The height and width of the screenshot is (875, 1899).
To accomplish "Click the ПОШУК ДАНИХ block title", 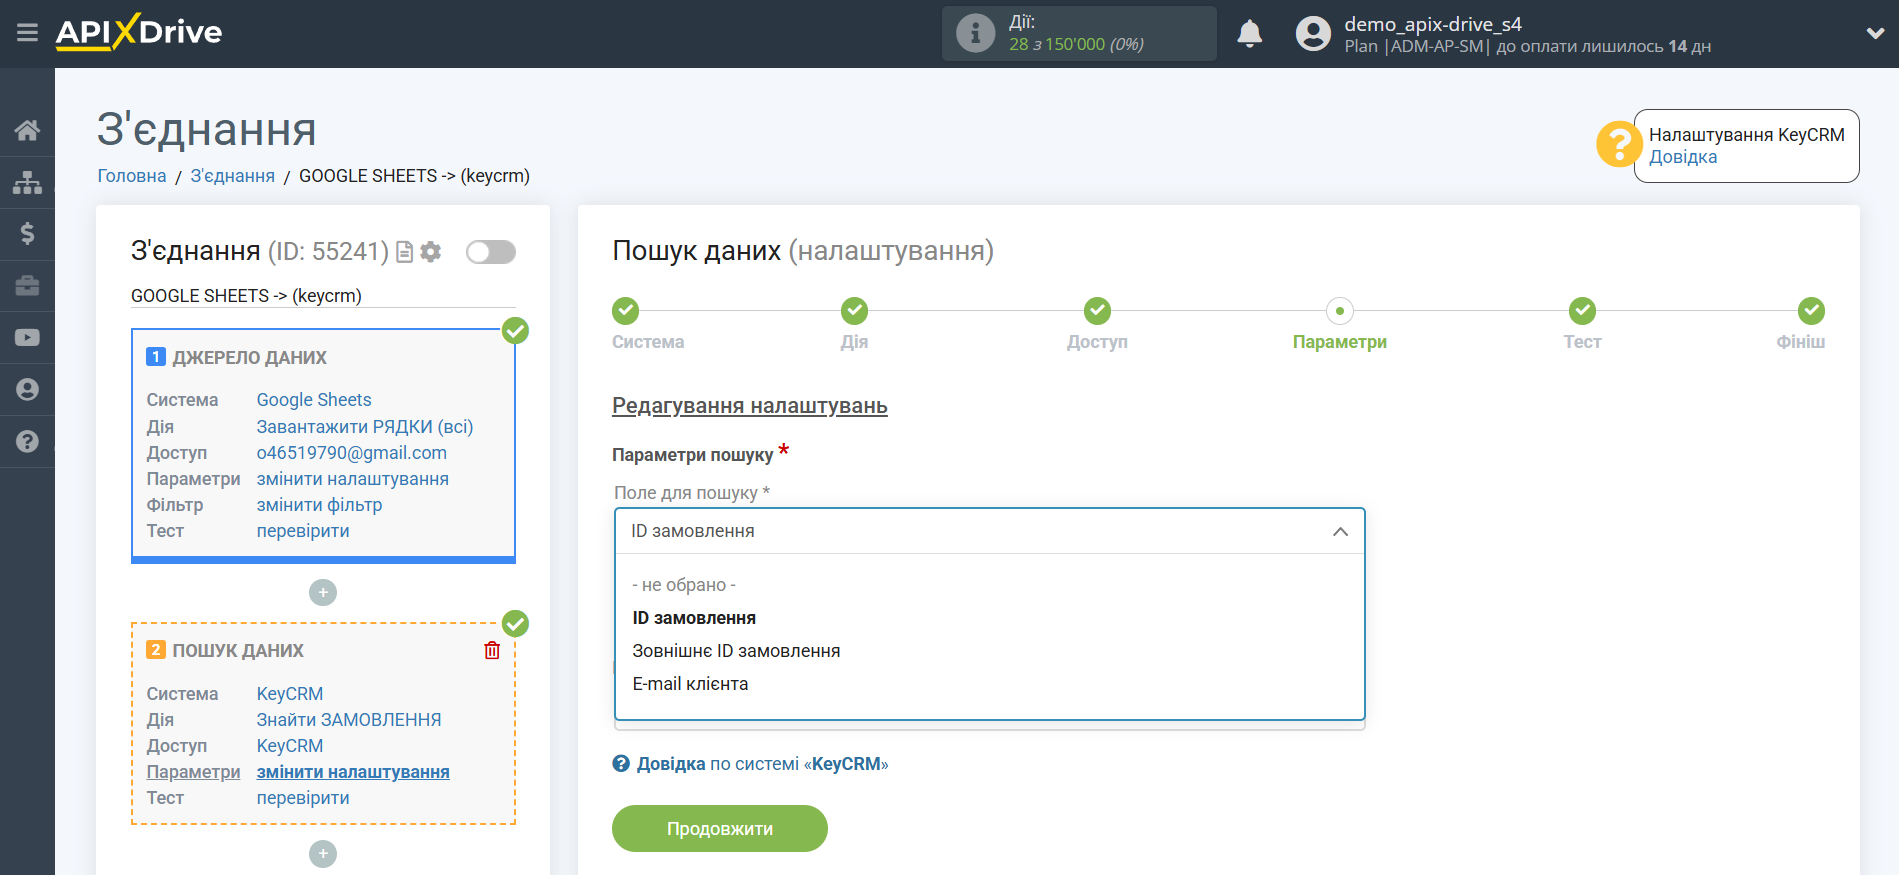I will pos(238,651).
